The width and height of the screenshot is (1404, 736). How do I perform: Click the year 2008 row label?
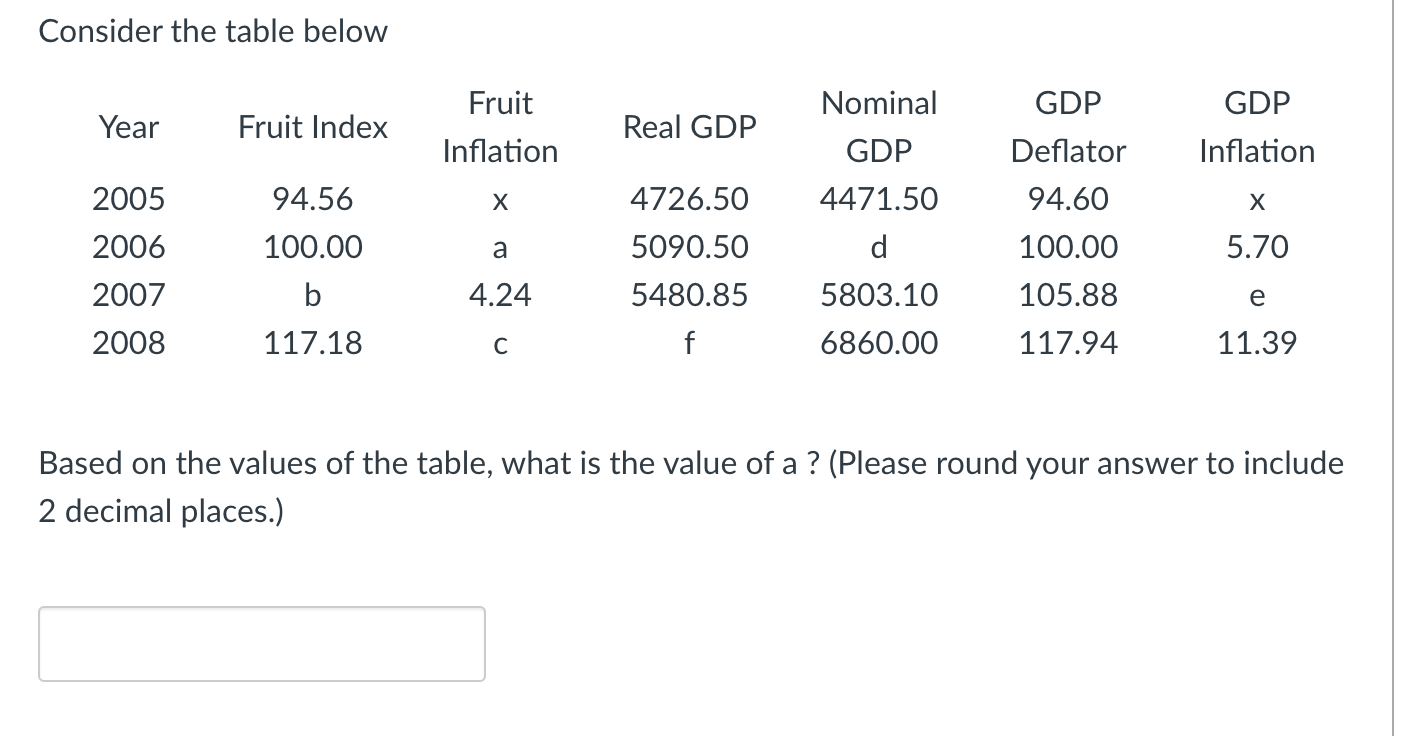click(x=128, y=343)
